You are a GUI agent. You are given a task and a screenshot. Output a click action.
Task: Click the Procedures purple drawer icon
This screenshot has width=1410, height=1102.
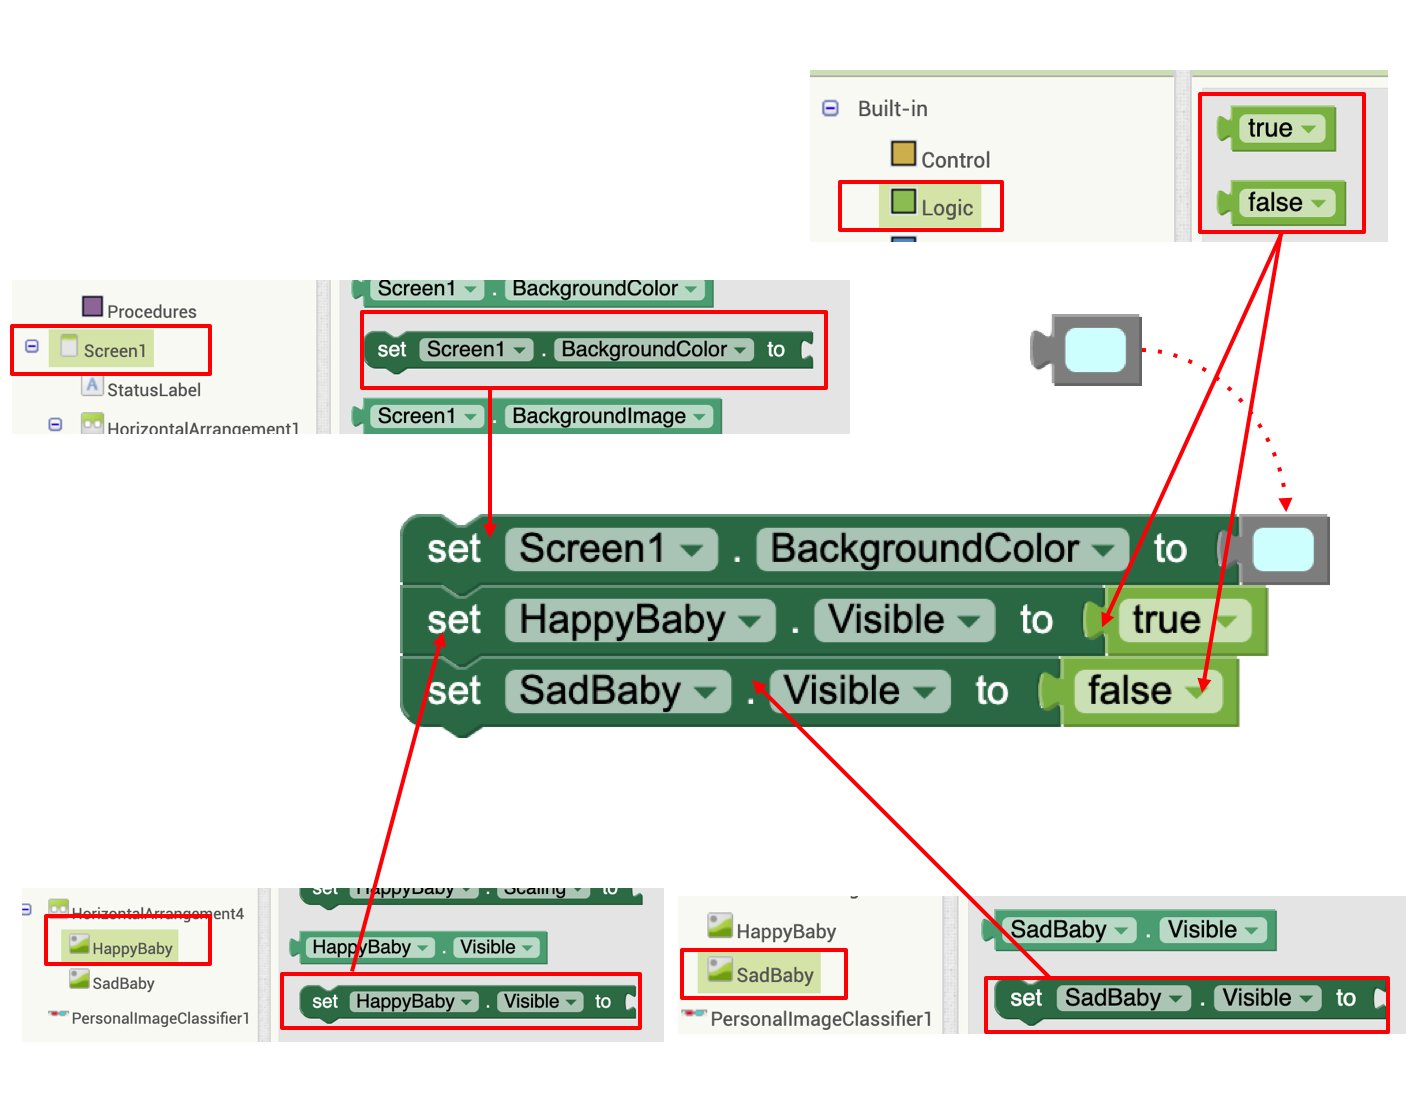92,306
